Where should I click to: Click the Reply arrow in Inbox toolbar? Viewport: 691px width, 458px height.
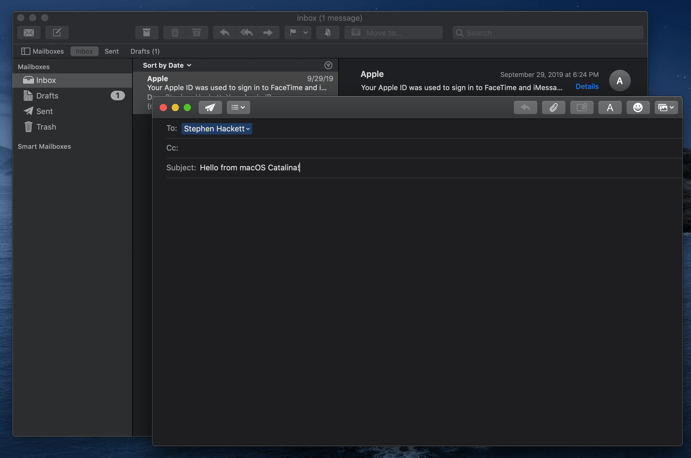[x=224, y=33]
